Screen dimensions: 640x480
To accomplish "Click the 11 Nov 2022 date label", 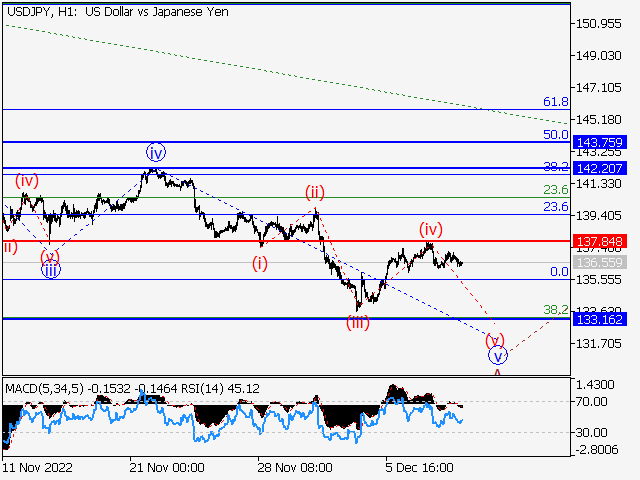I will pyautogui.click(x=38, y=468).
